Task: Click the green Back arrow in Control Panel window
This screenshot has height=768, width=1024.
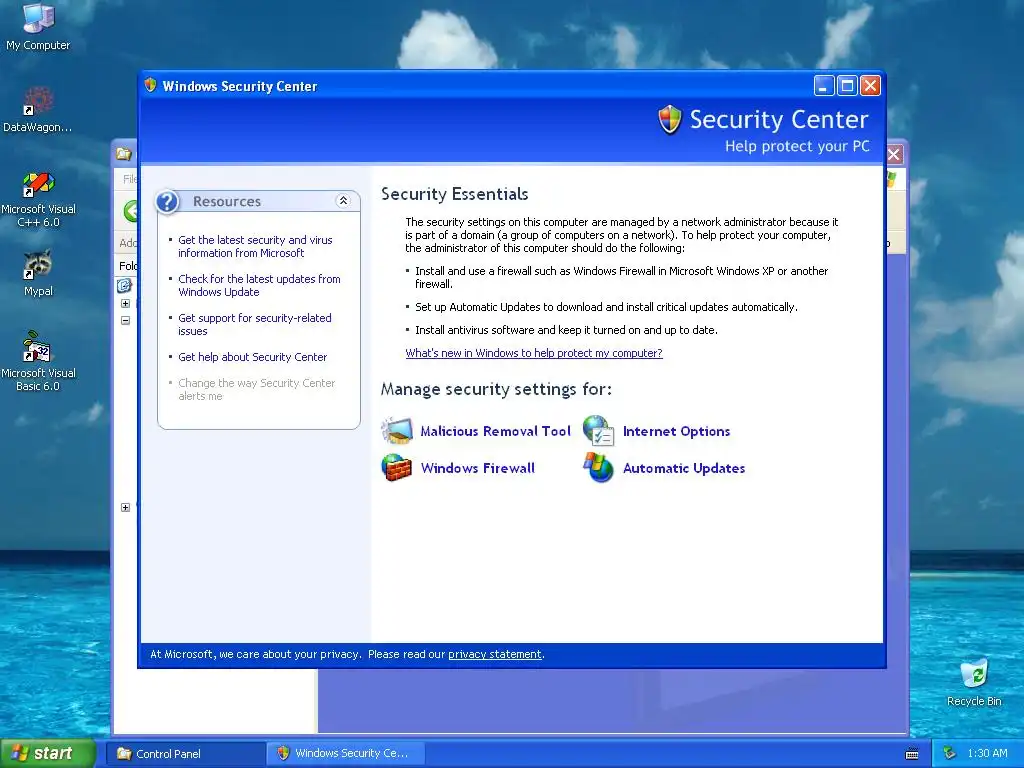Action: pos(131,211)
